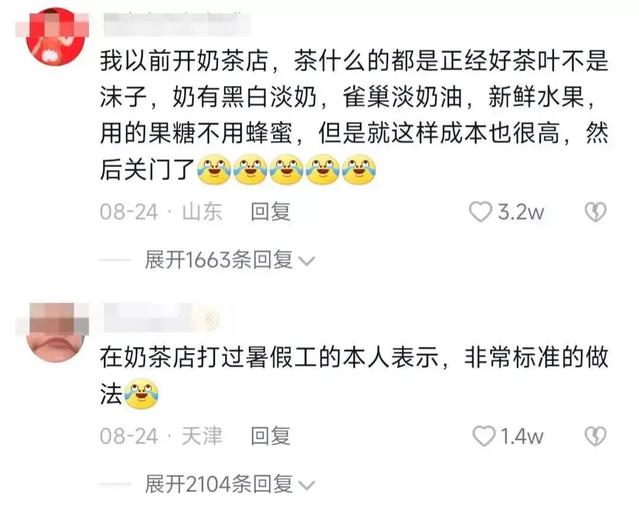Tap the 3.2w like count
Viewport: 640px width, 507px height.
coord(521,212)
